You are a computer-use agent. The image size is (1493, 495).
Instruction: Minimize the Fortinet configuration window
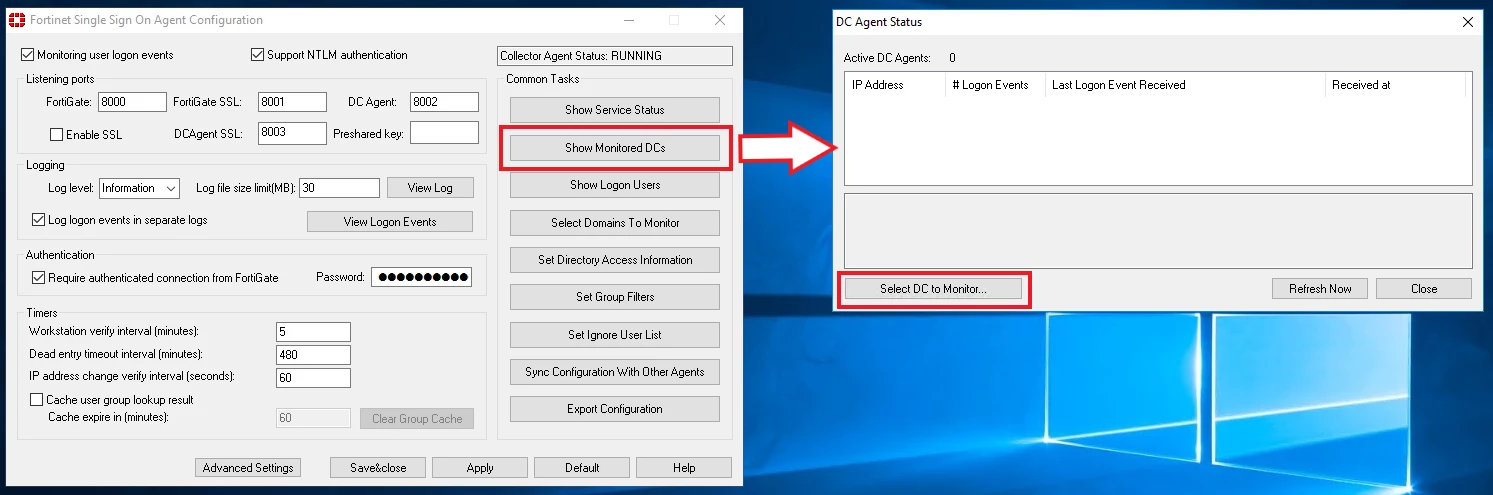628,20
